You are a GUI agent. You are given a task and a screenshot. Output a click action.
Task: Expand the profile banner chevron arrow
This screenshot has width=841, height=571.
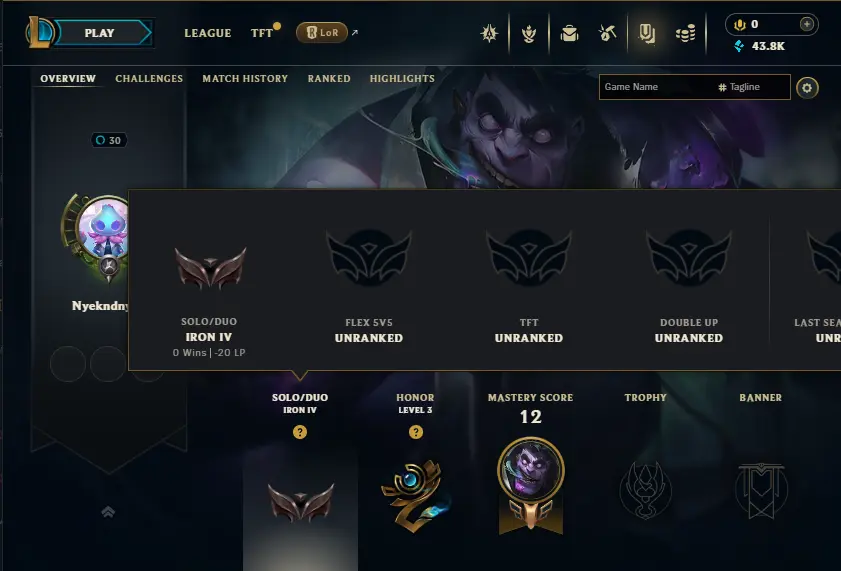(x=108, y=512)
